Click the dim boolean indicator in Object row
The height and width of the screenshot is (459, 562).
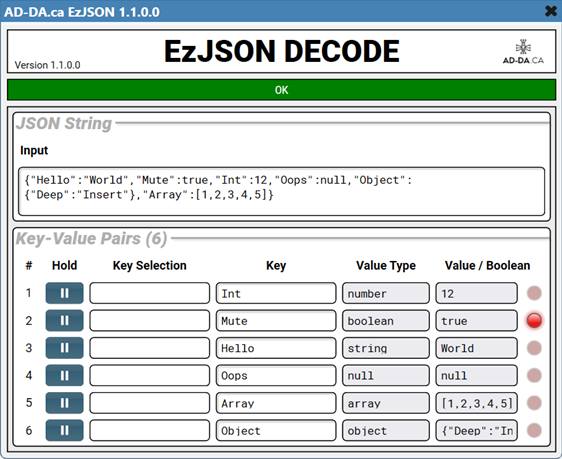[x=534, y=430]
